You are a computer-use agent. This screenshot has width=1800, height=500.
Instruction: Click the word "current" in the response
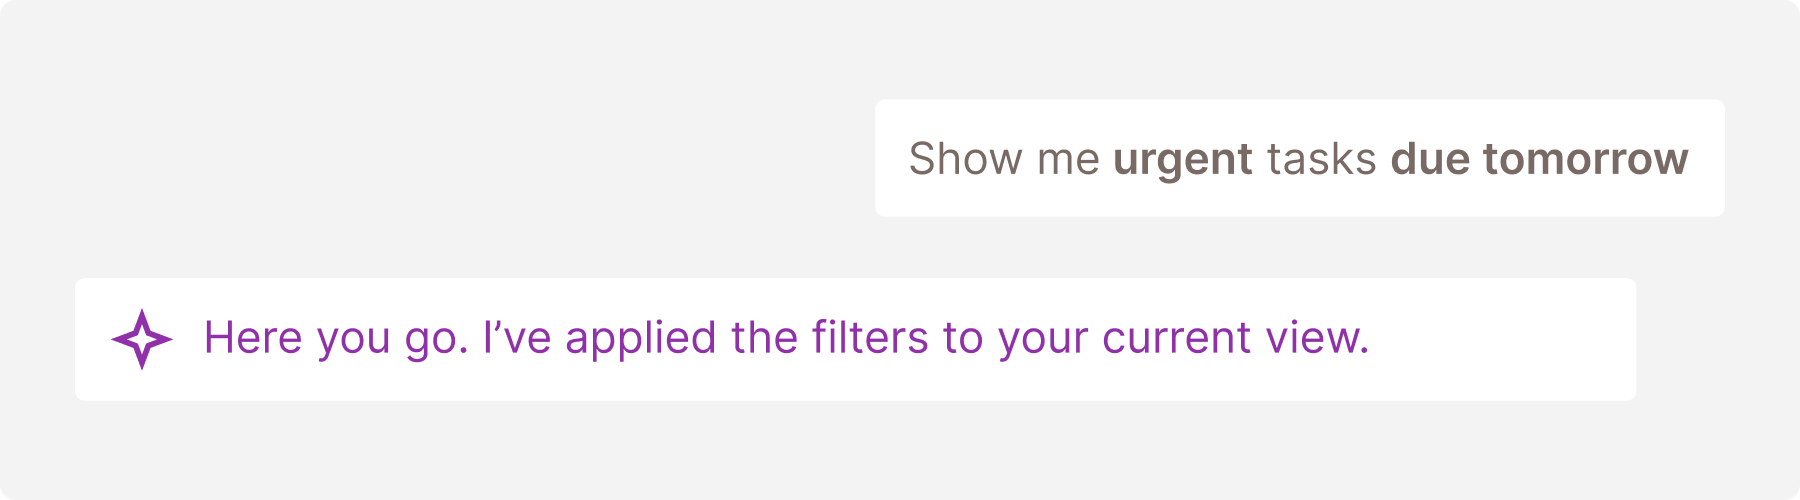click(1177, 338)
